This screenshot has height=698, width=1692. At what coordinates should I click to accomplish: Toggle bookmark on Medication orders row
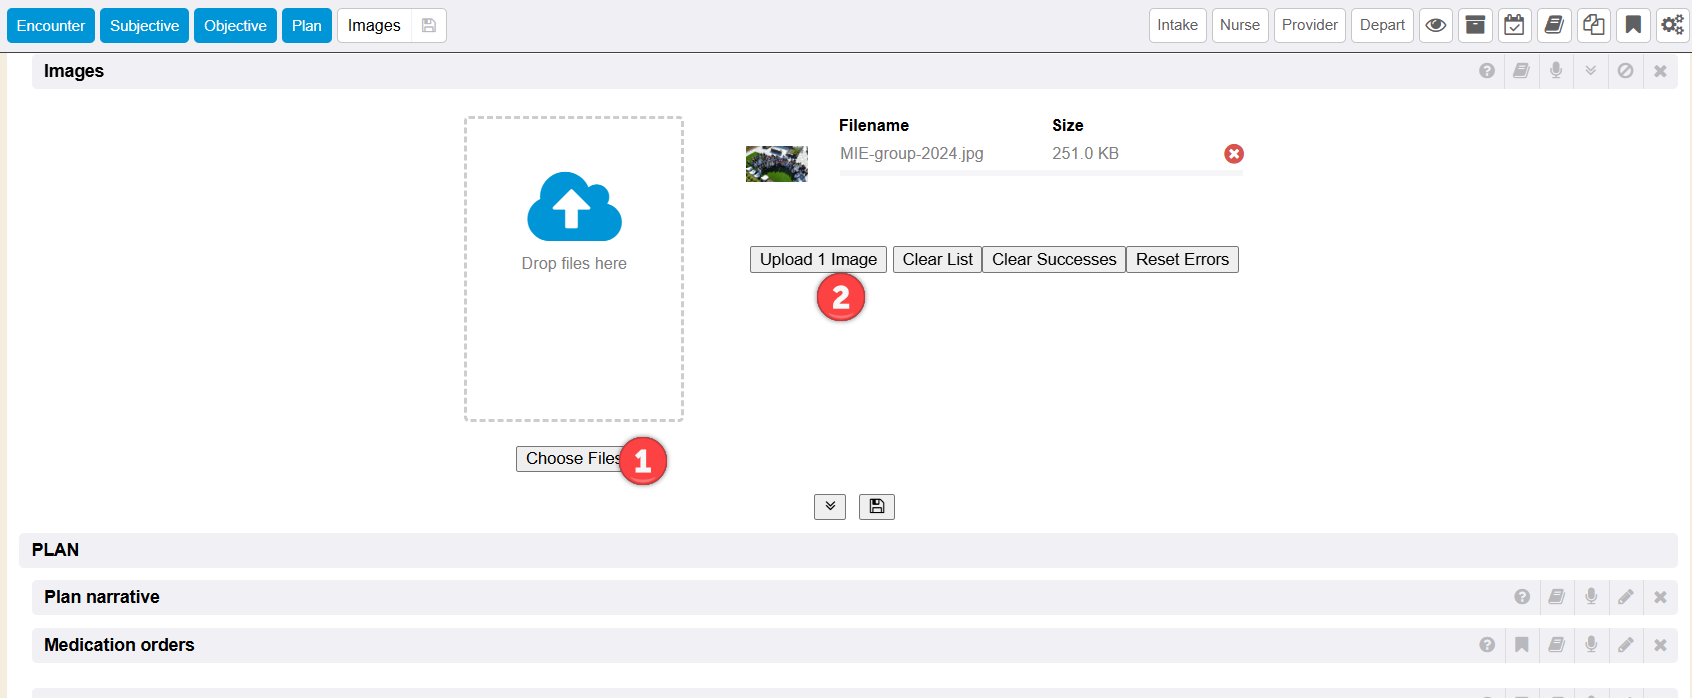point(1521,645)
